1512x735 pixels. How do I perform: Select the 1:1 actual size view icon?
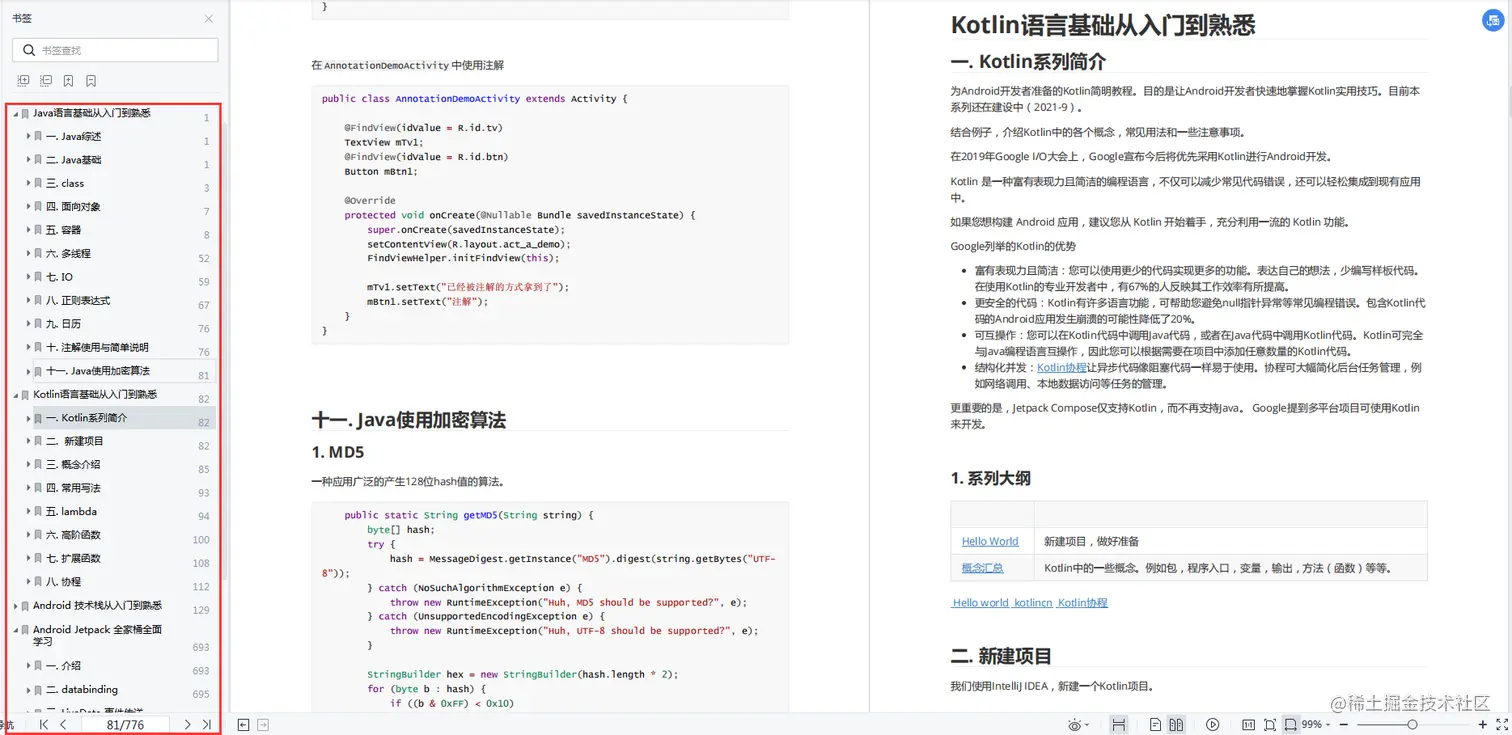pyautogui.click(x=1249, y=724)
